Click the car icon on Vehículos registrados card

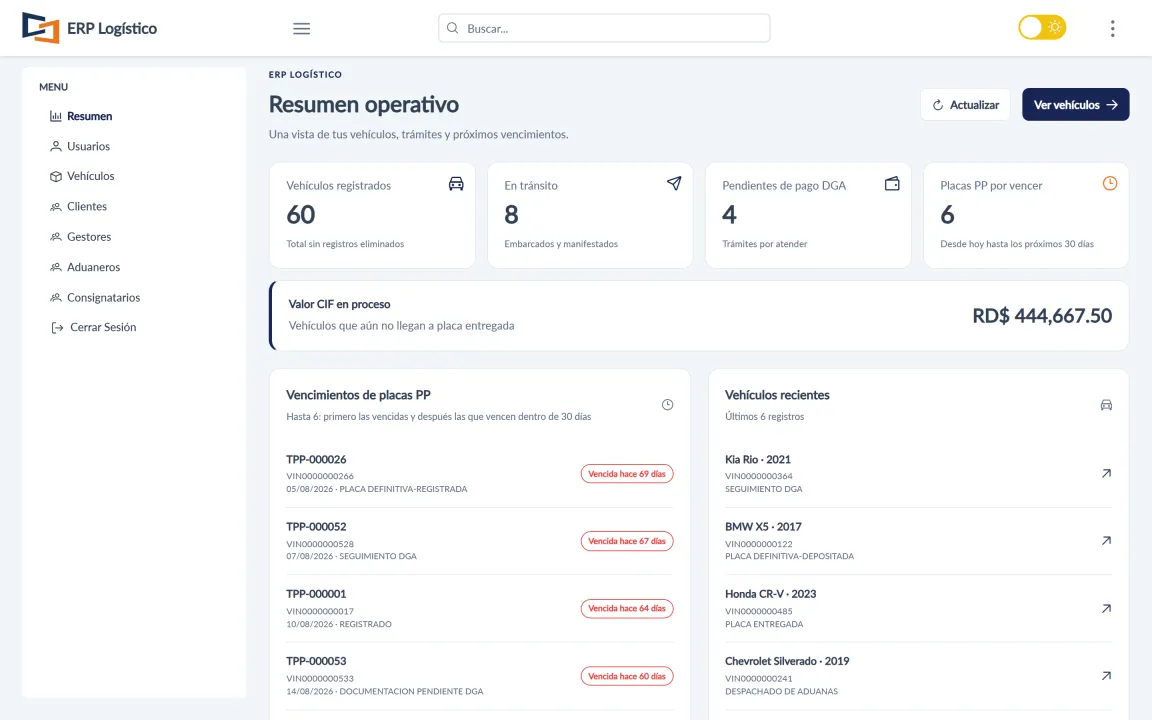(x=456, y=184)
